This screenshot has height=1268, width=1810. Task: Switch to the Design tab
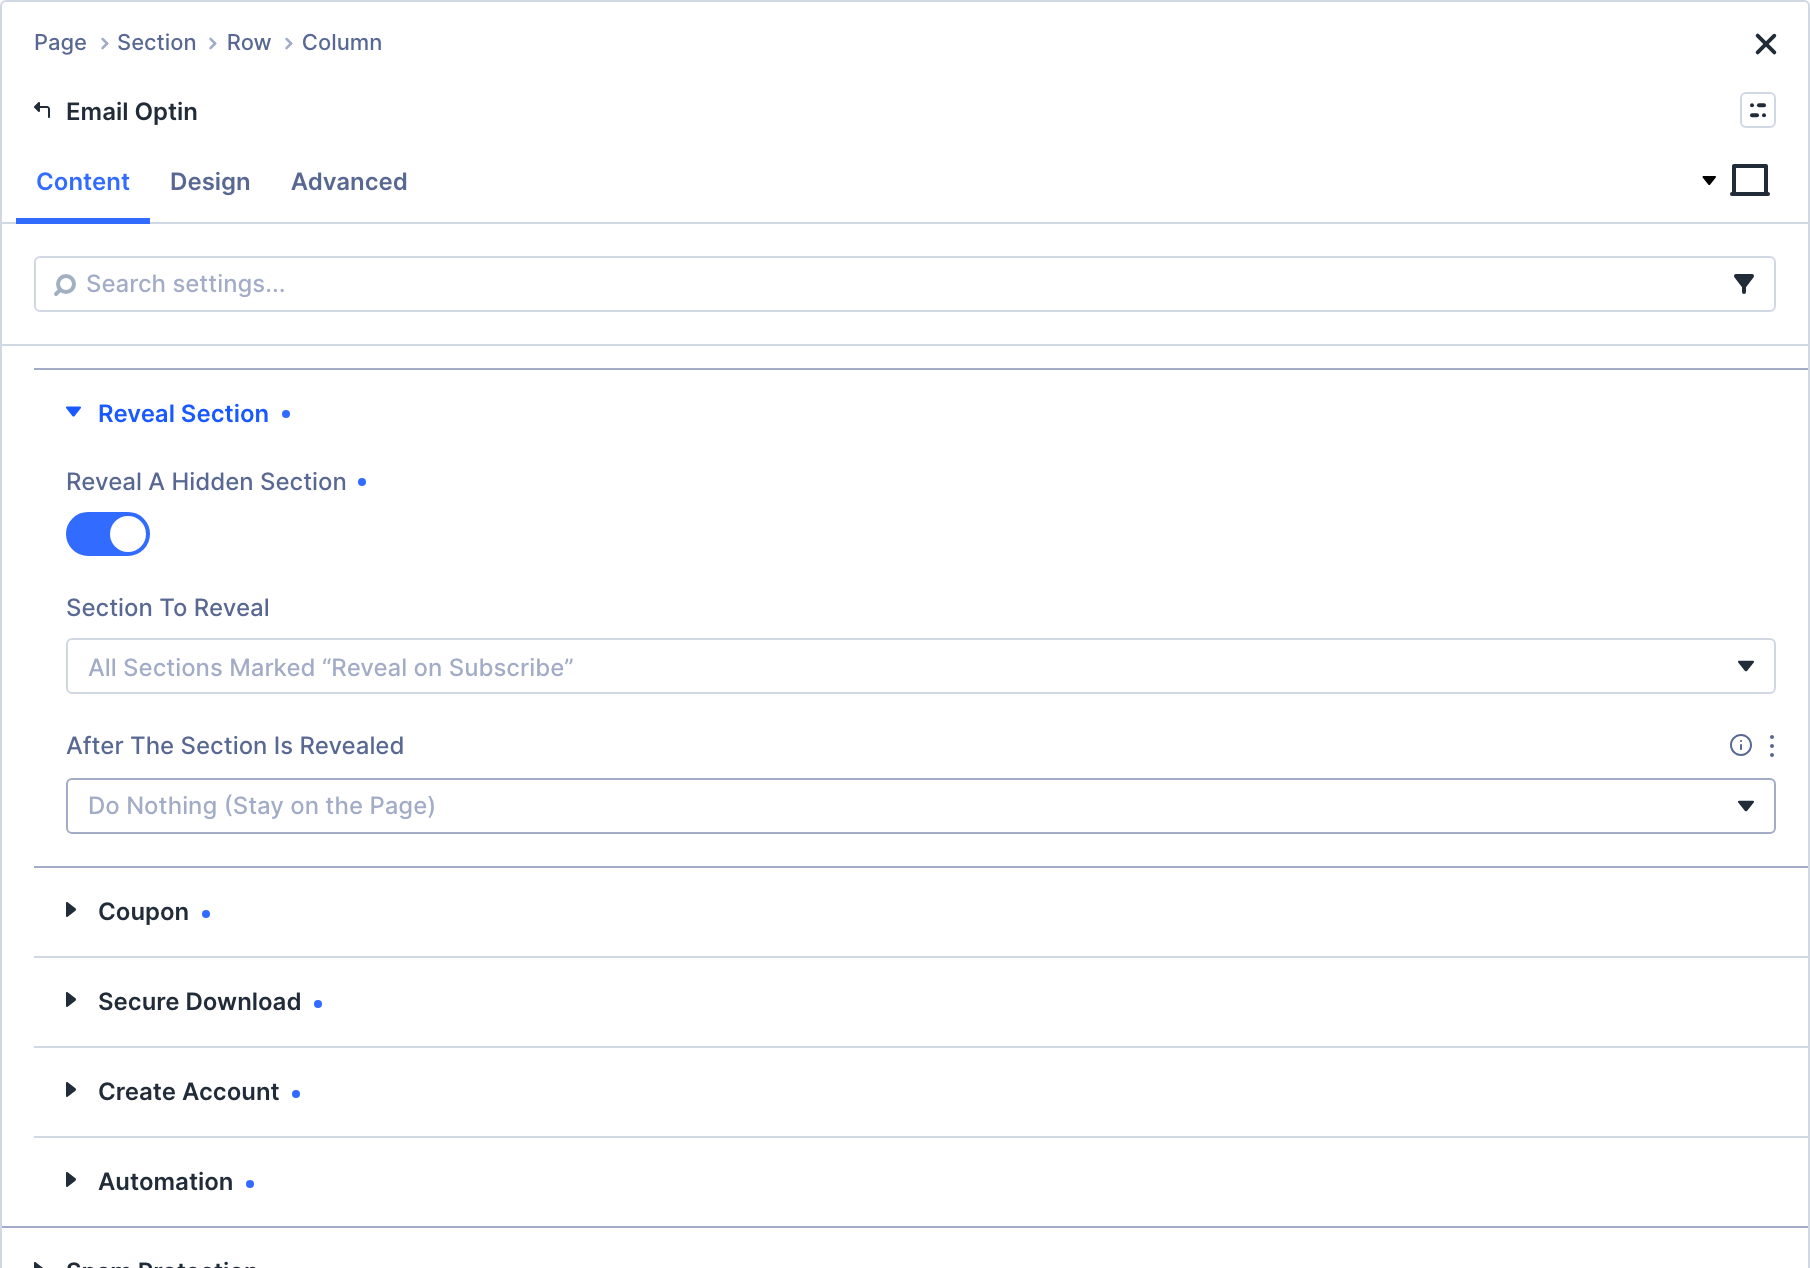210,182
